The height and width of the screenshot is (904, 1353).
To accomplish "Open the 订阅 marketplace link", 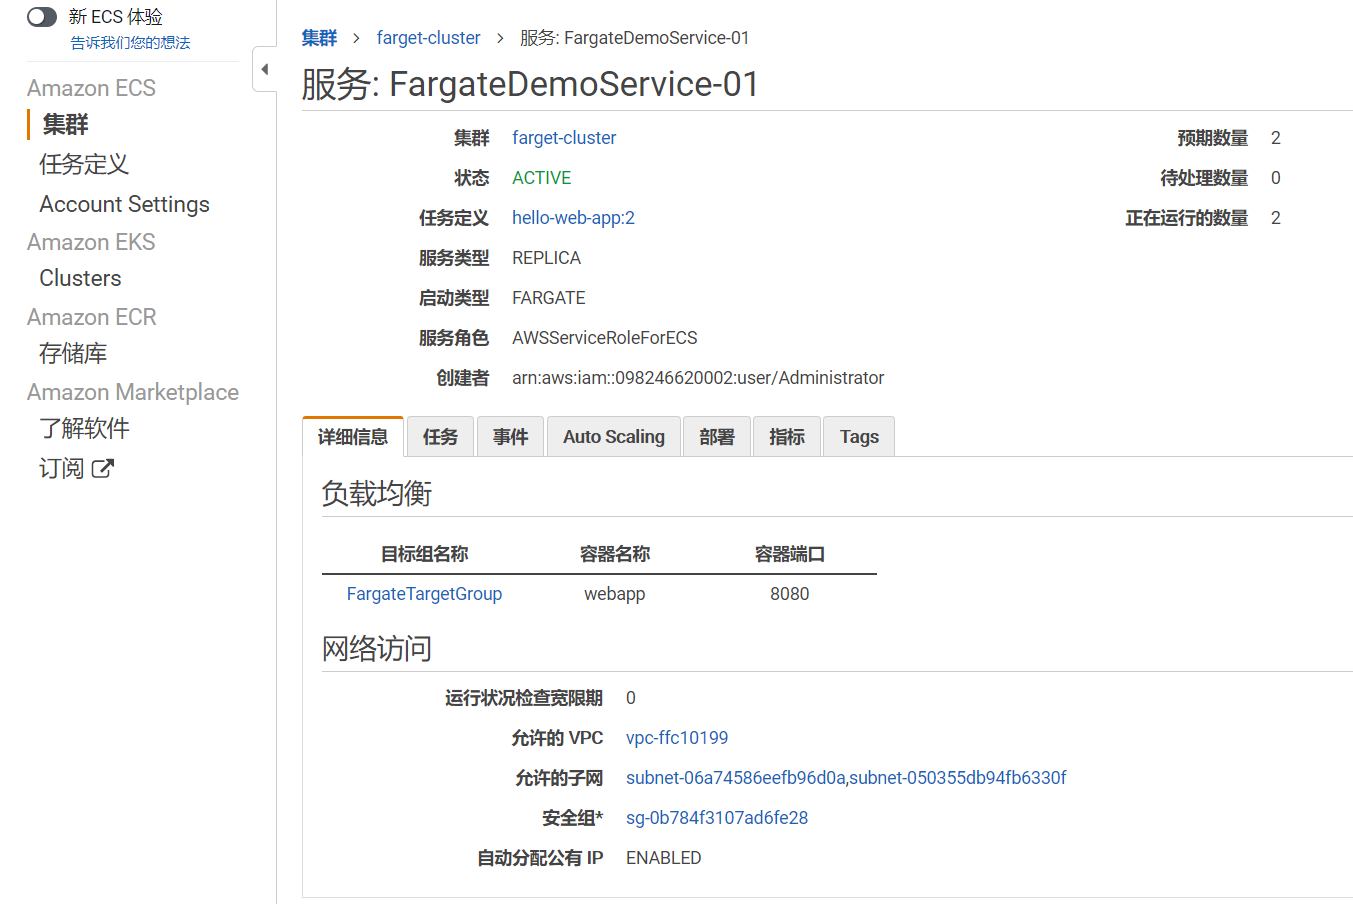I will point(61,468).
